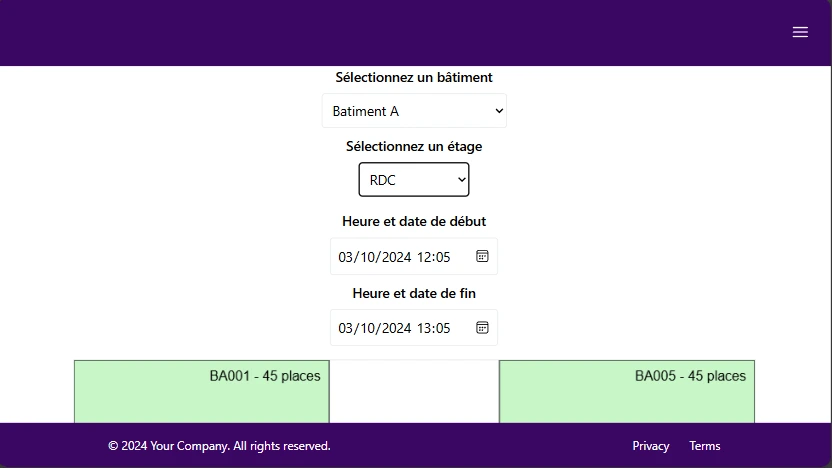Open the Terms link in footer
Screen dimensions: 832x468
point(705,446)
